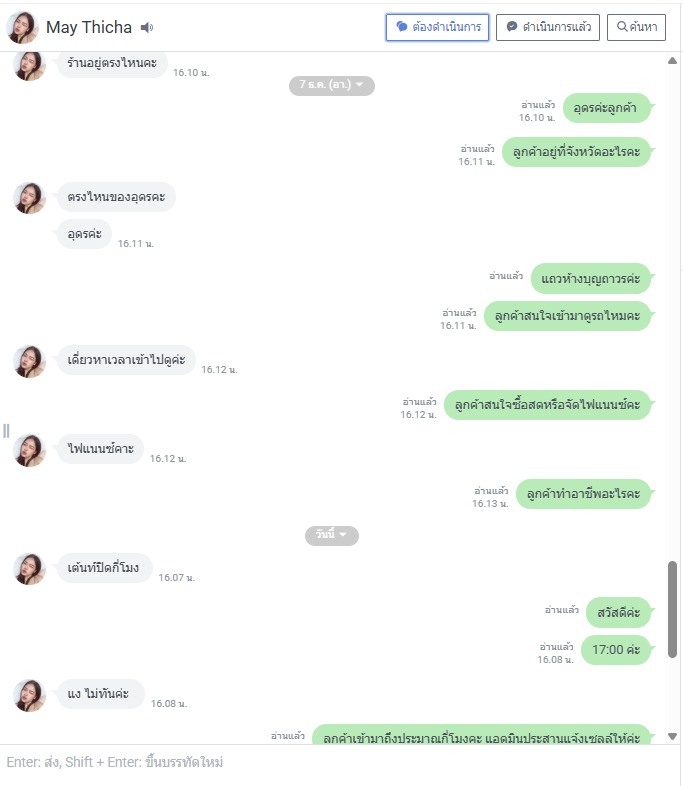Switch to the ดำเนินการแล้ว status tab
Screen dimensions: 683x786
[548, 27]
